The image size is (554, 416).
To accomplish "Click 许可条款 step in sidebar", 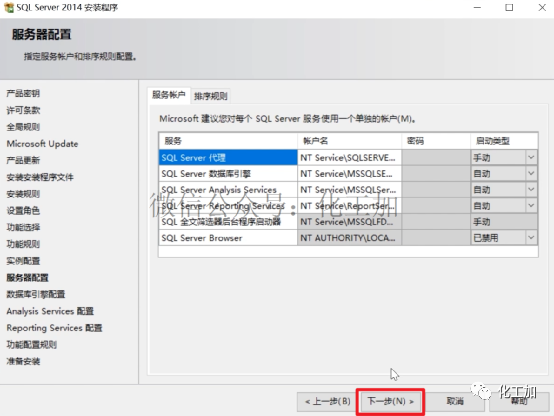I will coord(23,110).
